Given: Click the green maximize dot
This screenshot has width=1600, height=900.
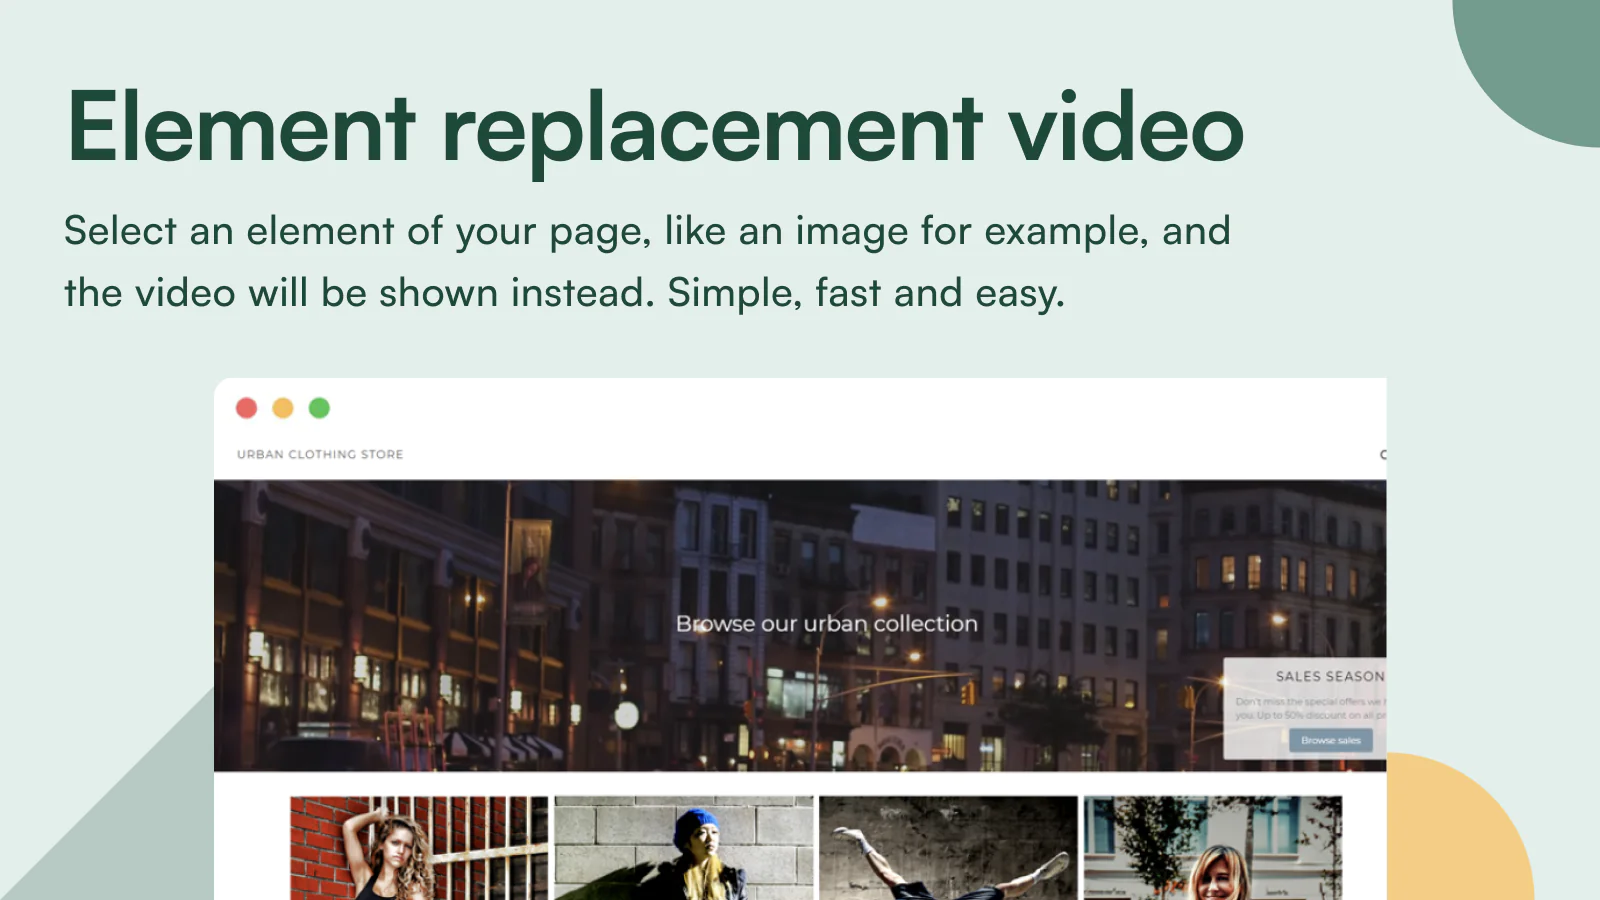Looking at the screenshot, I should tap(319, 408).
